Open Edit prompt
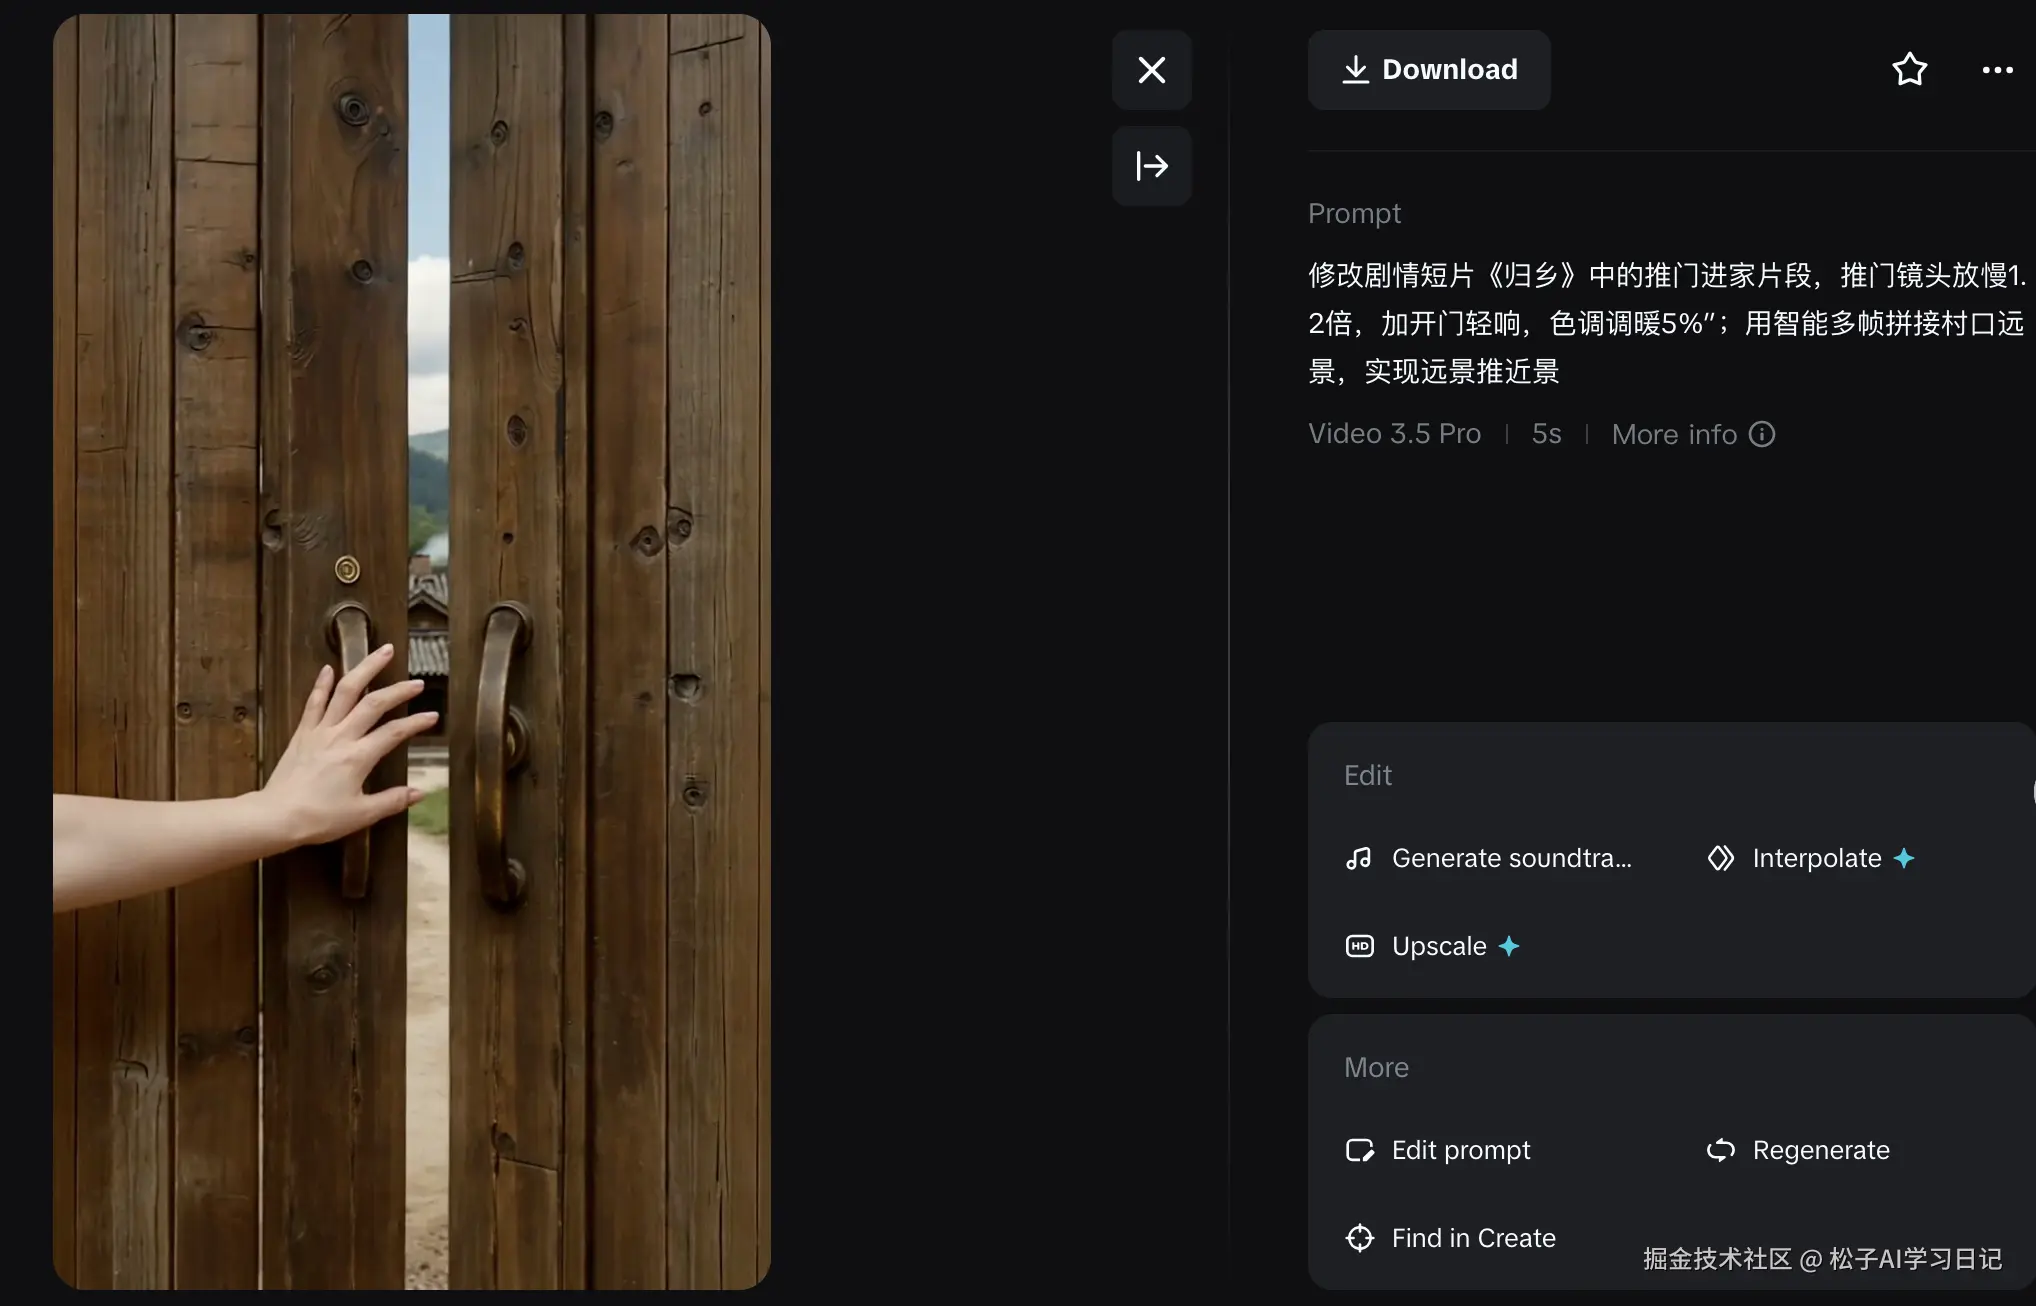 (x=1438, y=1150)
